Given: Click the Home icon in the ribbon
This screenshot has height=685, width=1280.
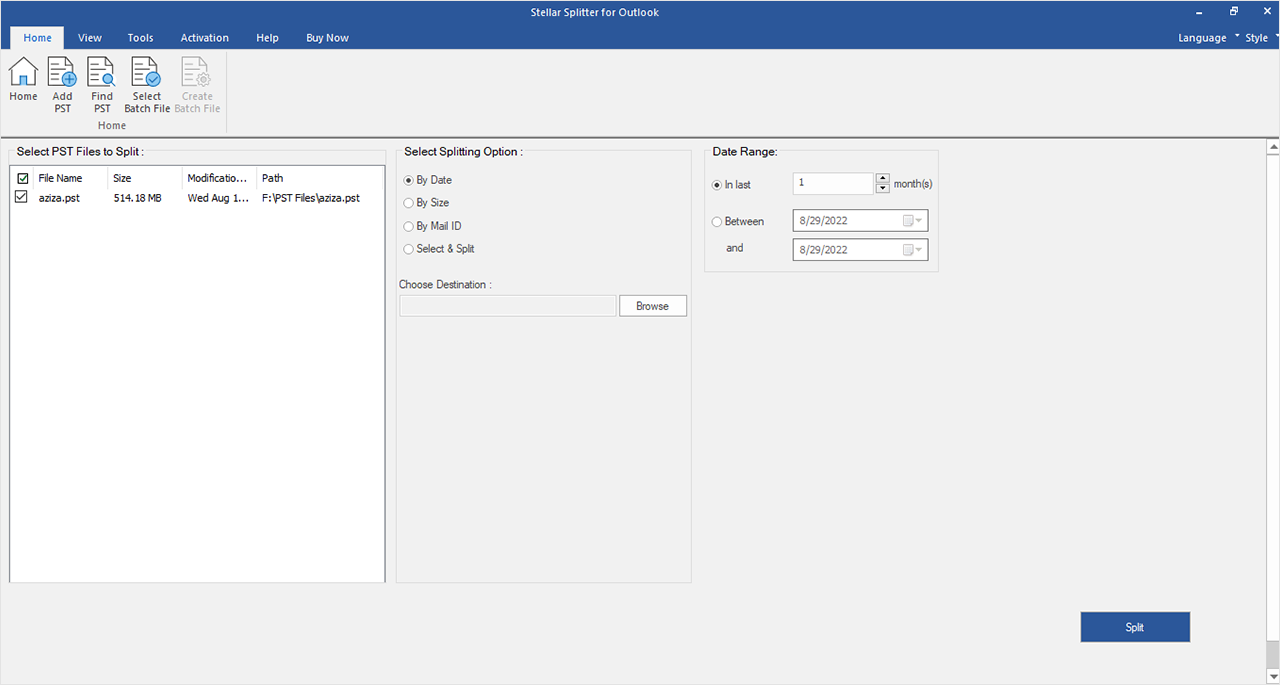Looking at the screenshot, I should [x=23, y=80].
